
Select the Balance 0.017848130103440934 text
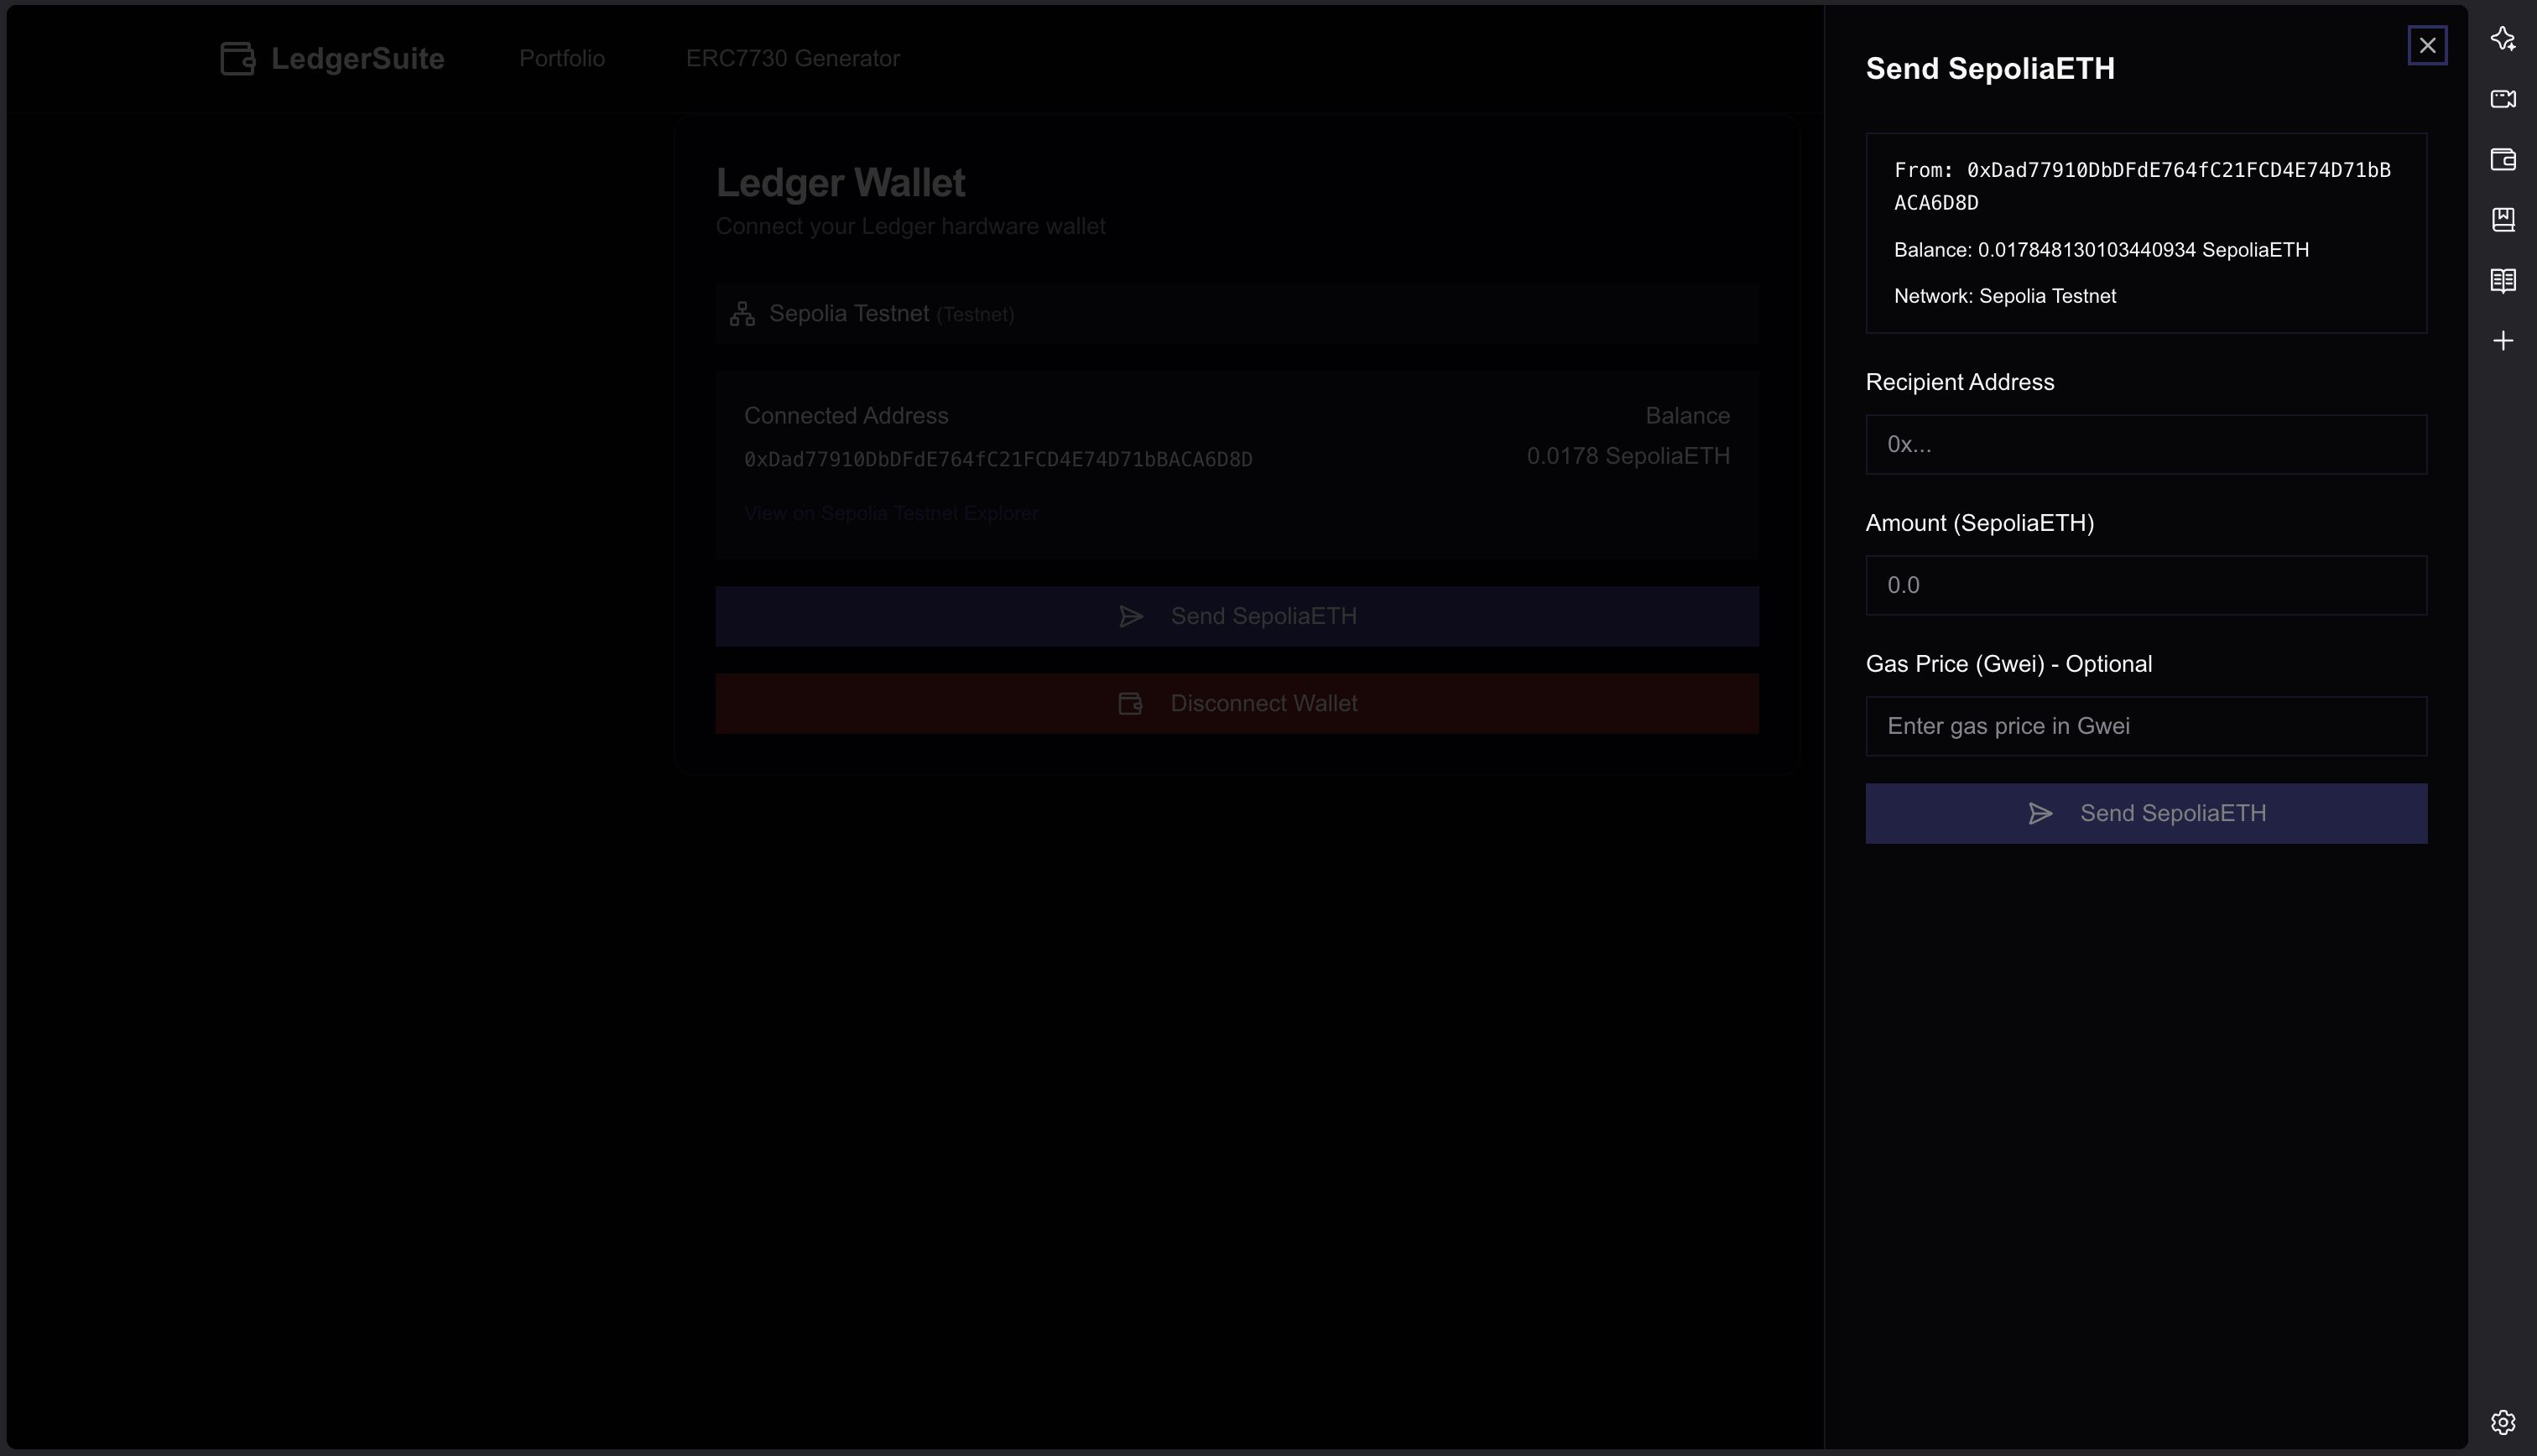click(x=2101, y=250)
